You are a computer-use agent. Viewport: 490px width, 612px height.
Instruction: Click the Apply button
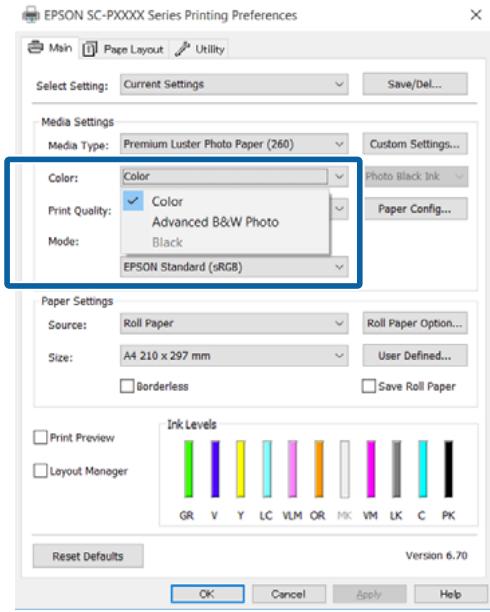[x=369, y=594]
